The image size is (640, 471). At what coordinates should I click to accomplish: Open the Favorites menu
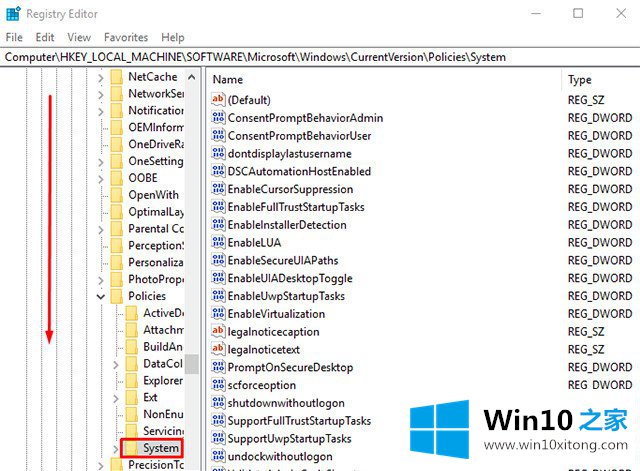coord(126,38)
